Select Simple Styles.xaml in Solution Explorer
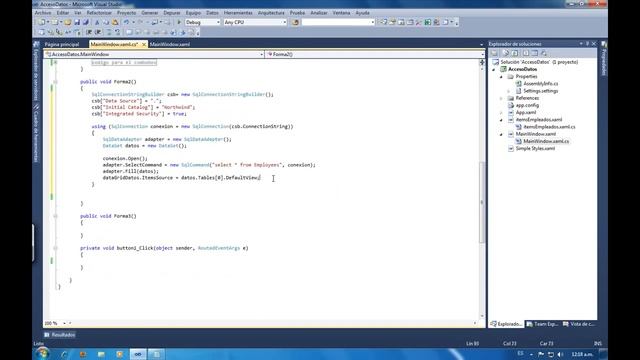This screenshot has width=640, height=360. [535, 149]
